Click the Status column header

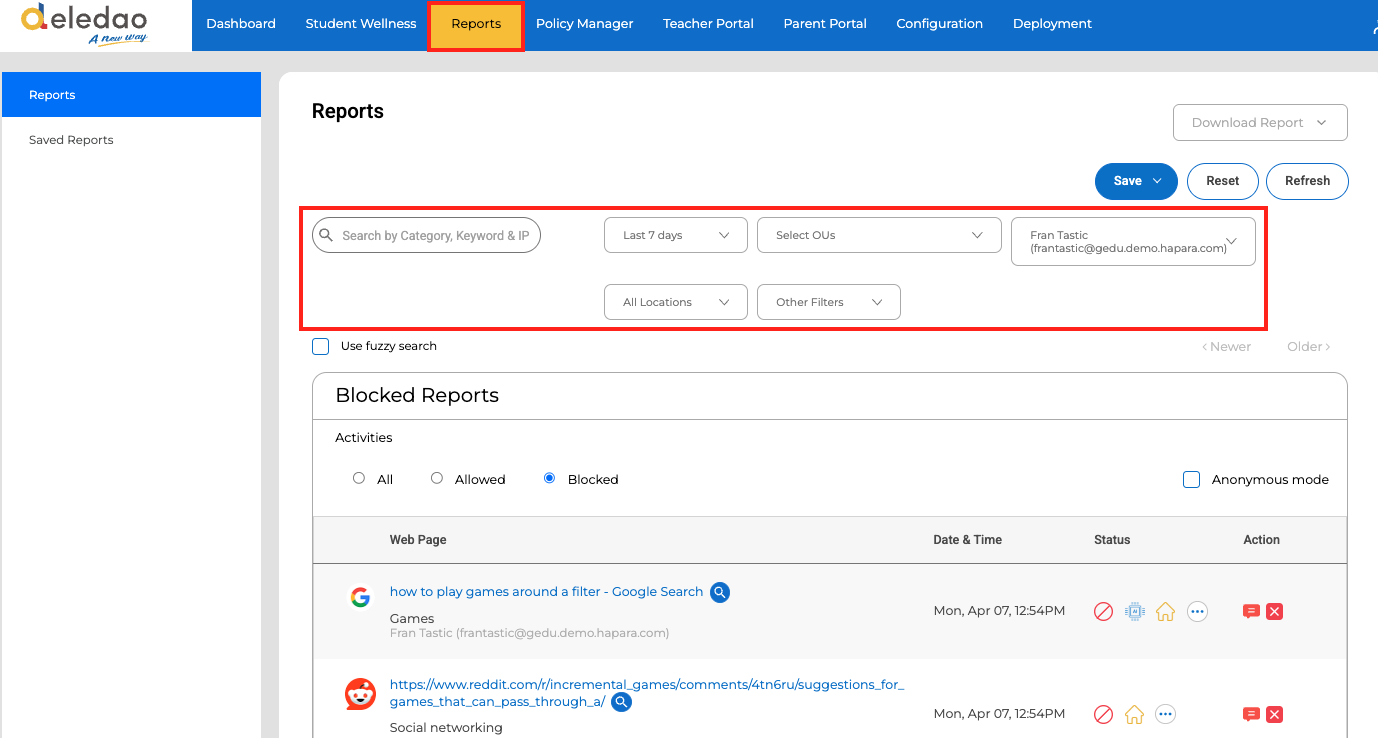click(x=1112, y=540)
